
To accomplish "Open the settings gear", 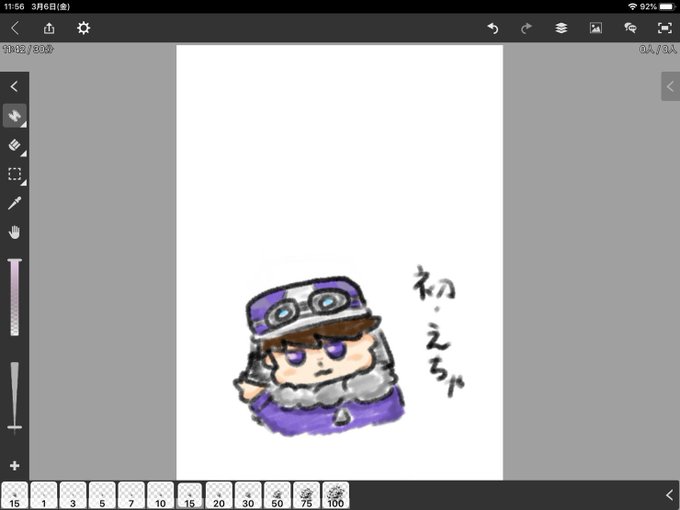I will click(x=83, y=28).
